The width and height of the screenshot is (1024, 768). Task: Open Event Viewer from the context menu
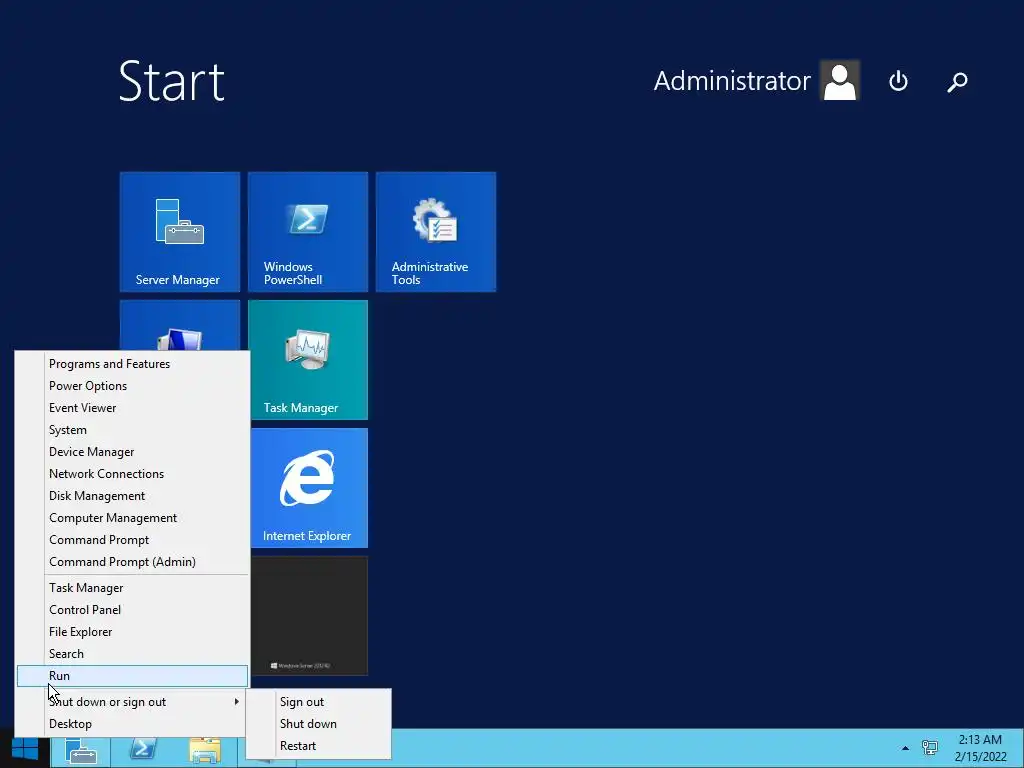point(132,408)
